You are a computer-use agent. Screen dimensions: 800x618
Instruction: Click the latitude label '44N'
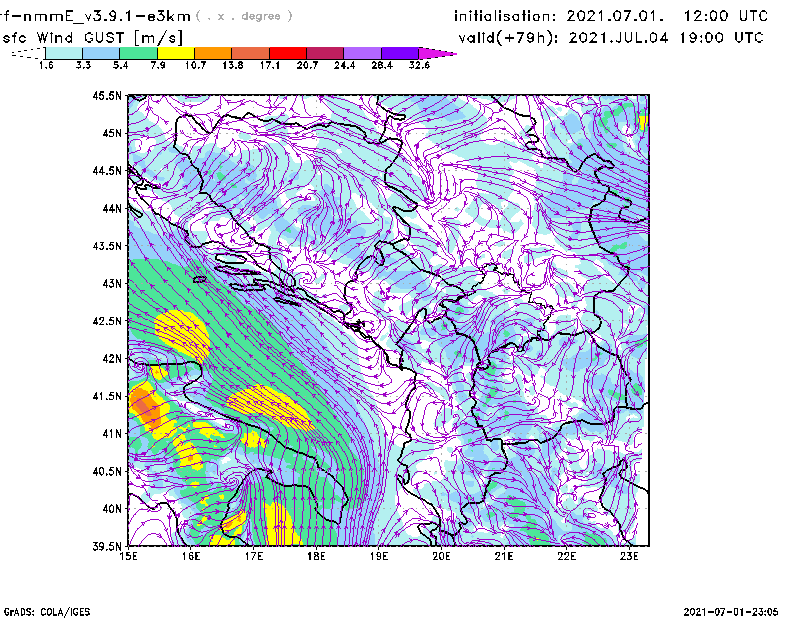tap(112, 208)
